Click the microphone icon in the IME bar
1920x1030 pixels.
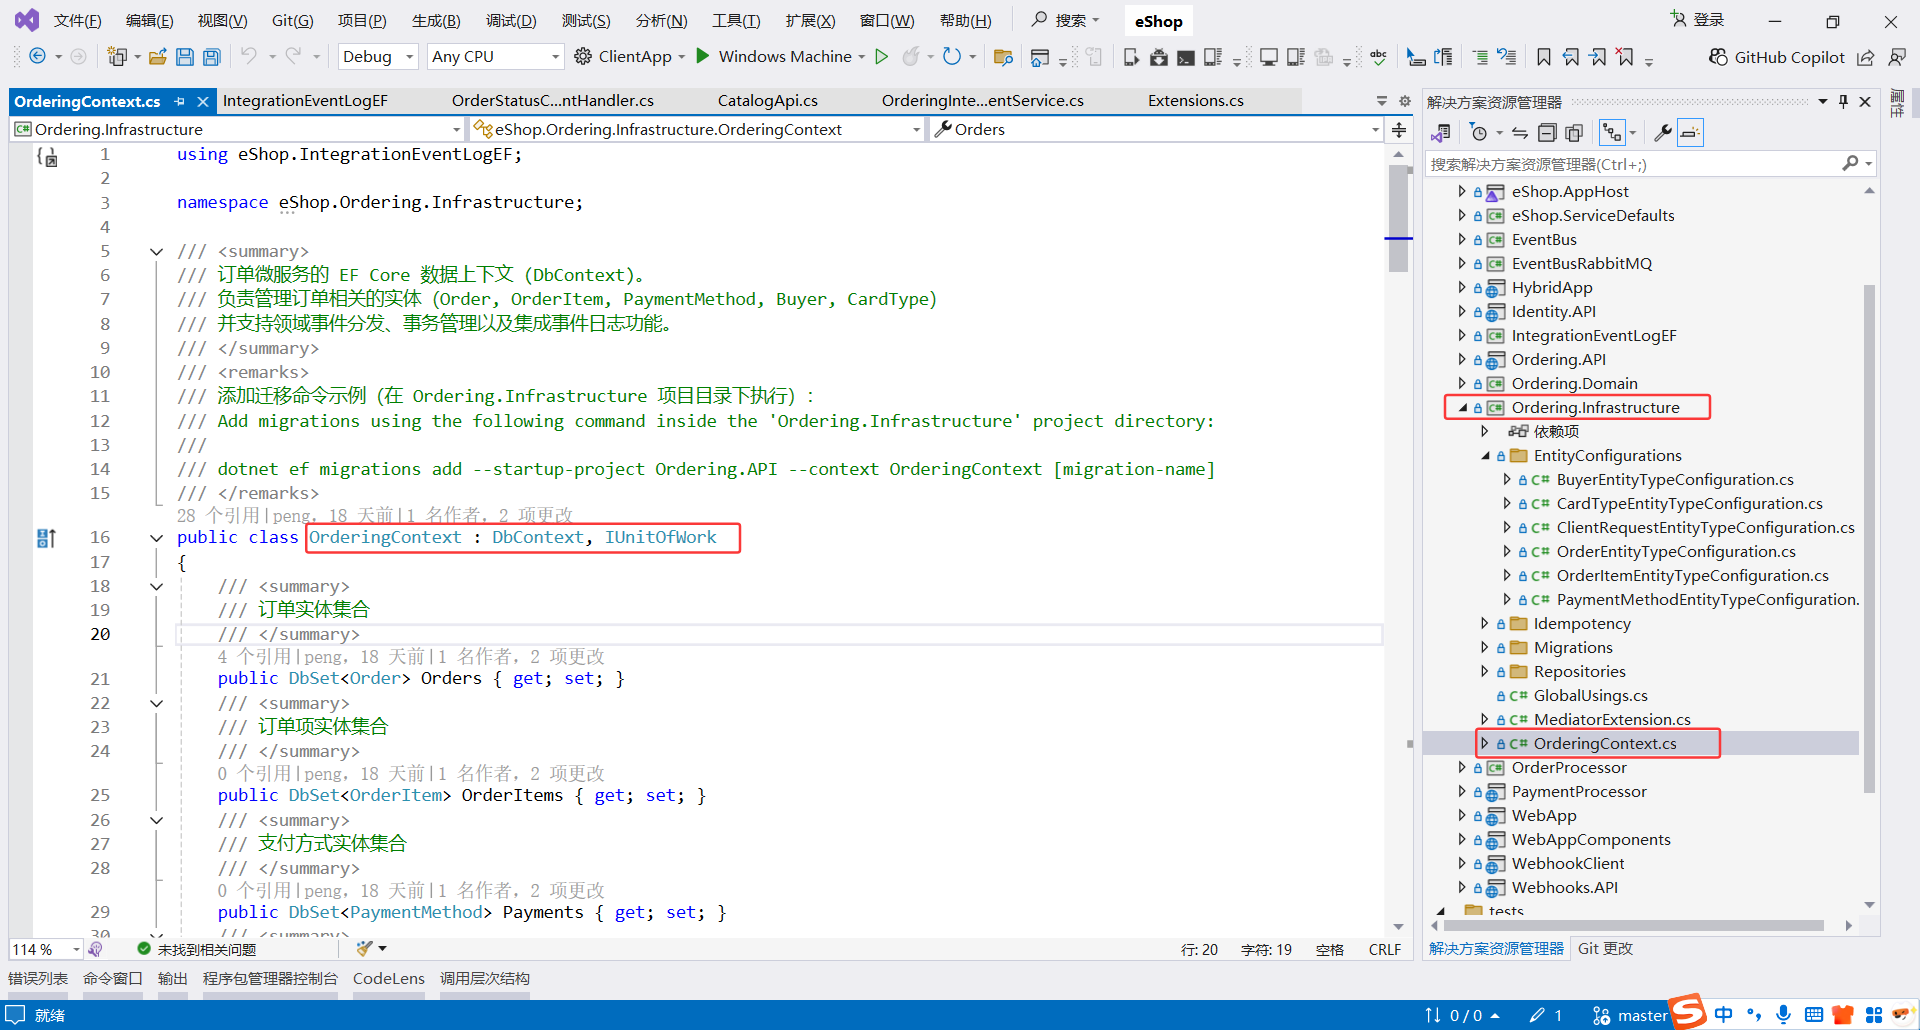click(1783, 1014)
